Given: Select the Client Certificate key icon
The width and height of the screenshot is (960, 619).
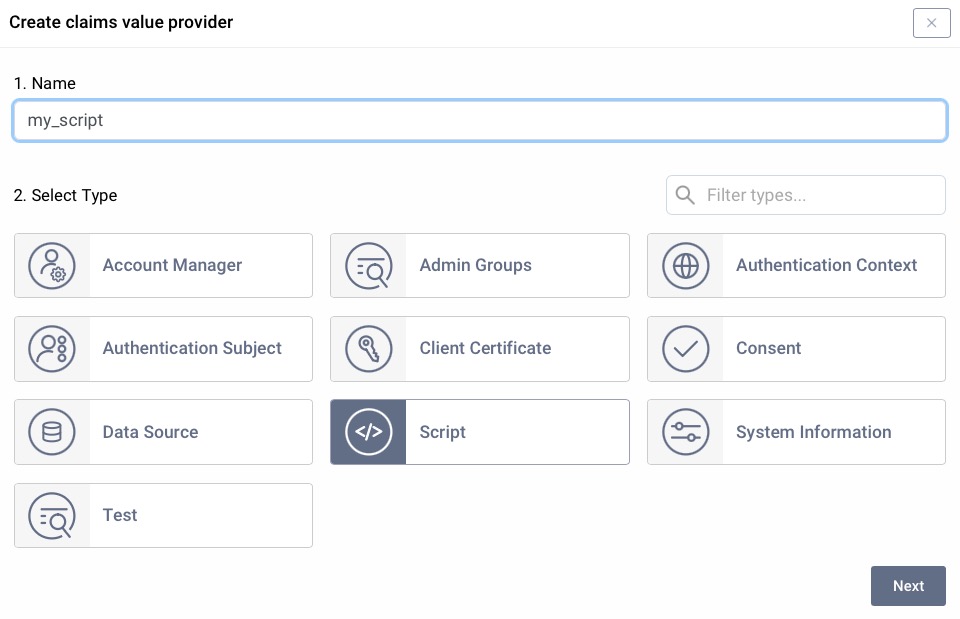Looking at the screenshot, I should tap(369, 348).
